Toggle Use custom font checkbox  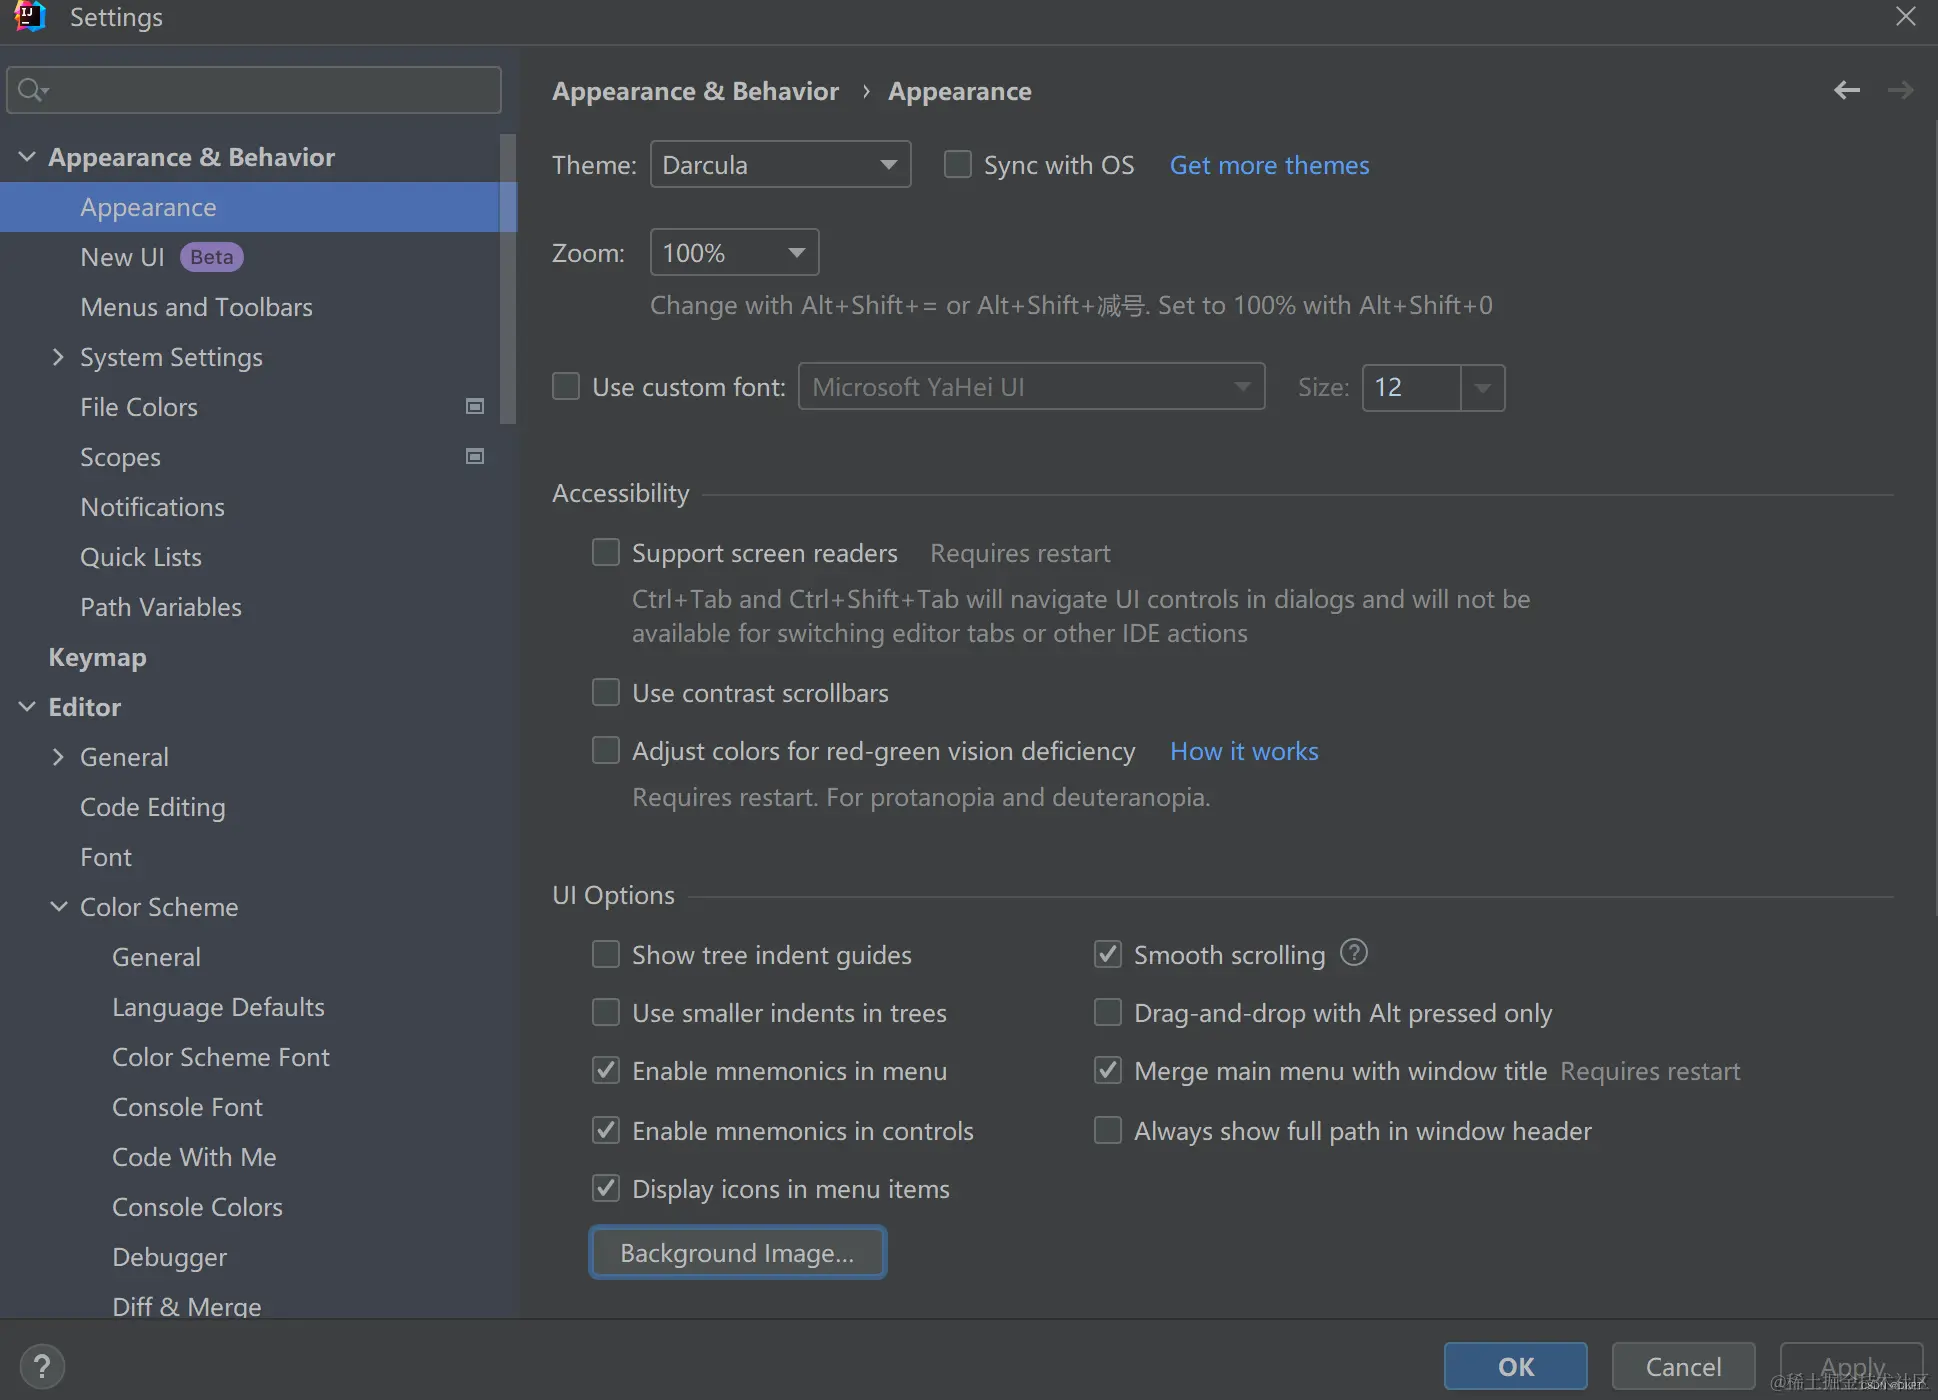point(566,386)
